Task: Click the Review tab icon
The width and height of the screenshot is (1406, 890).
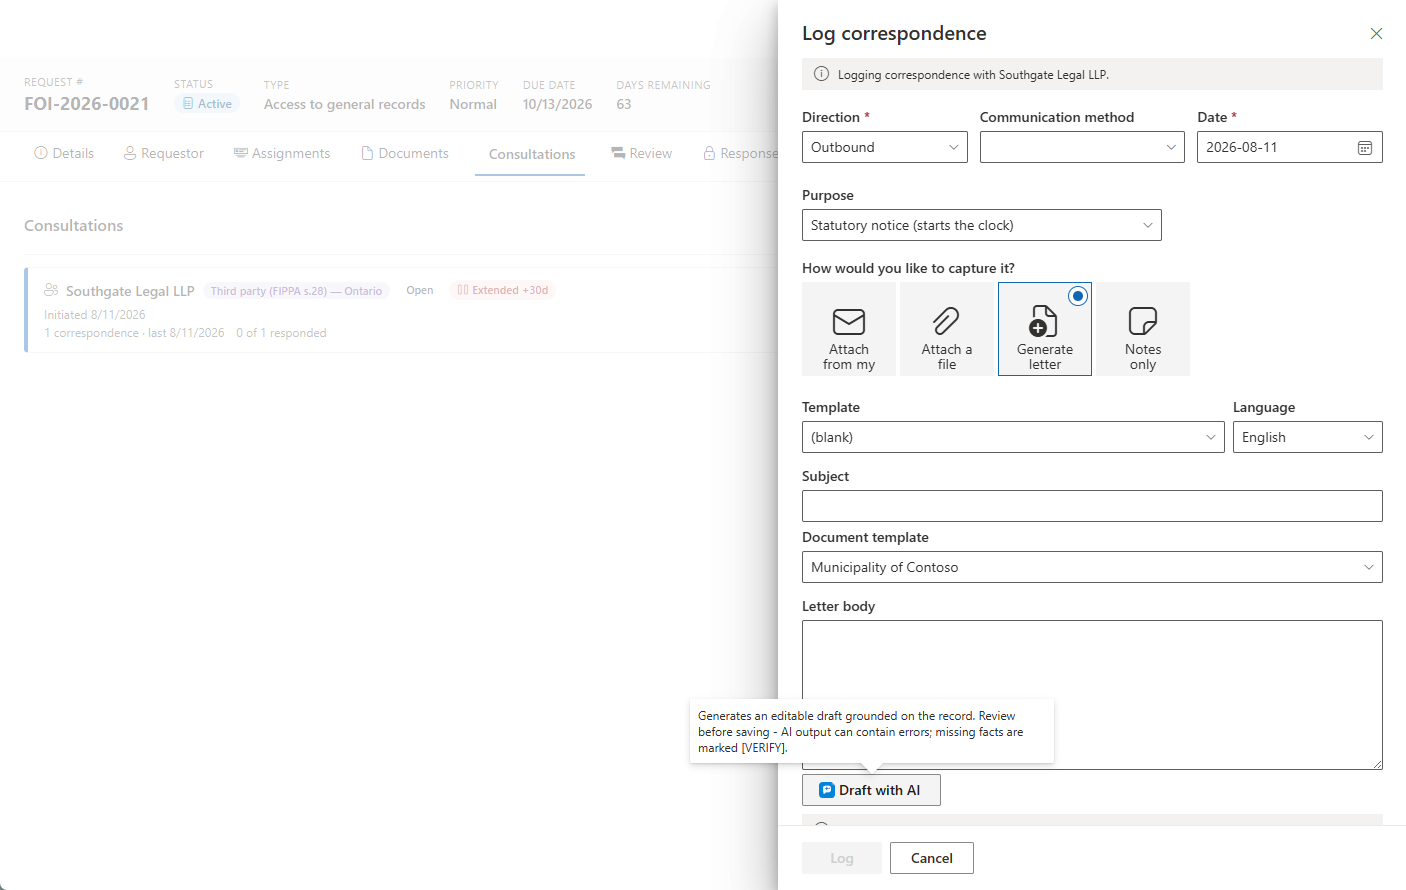Action: click(618, 153)
